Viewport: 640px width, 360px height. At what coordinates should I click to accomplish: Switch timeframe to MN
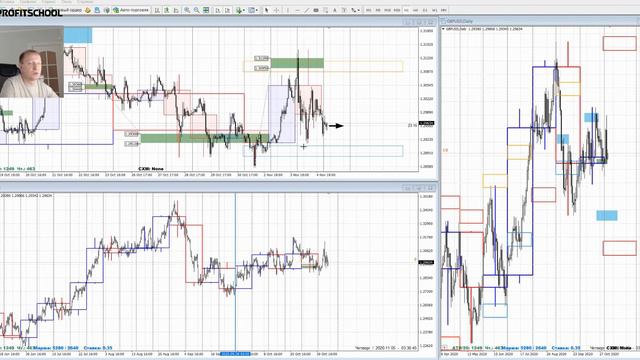coord(444,10)
